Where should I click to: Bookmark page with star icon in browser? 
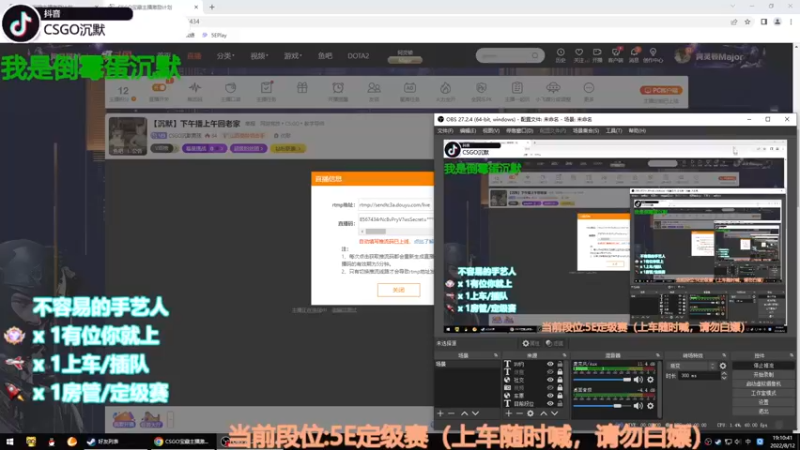[747, 22]
